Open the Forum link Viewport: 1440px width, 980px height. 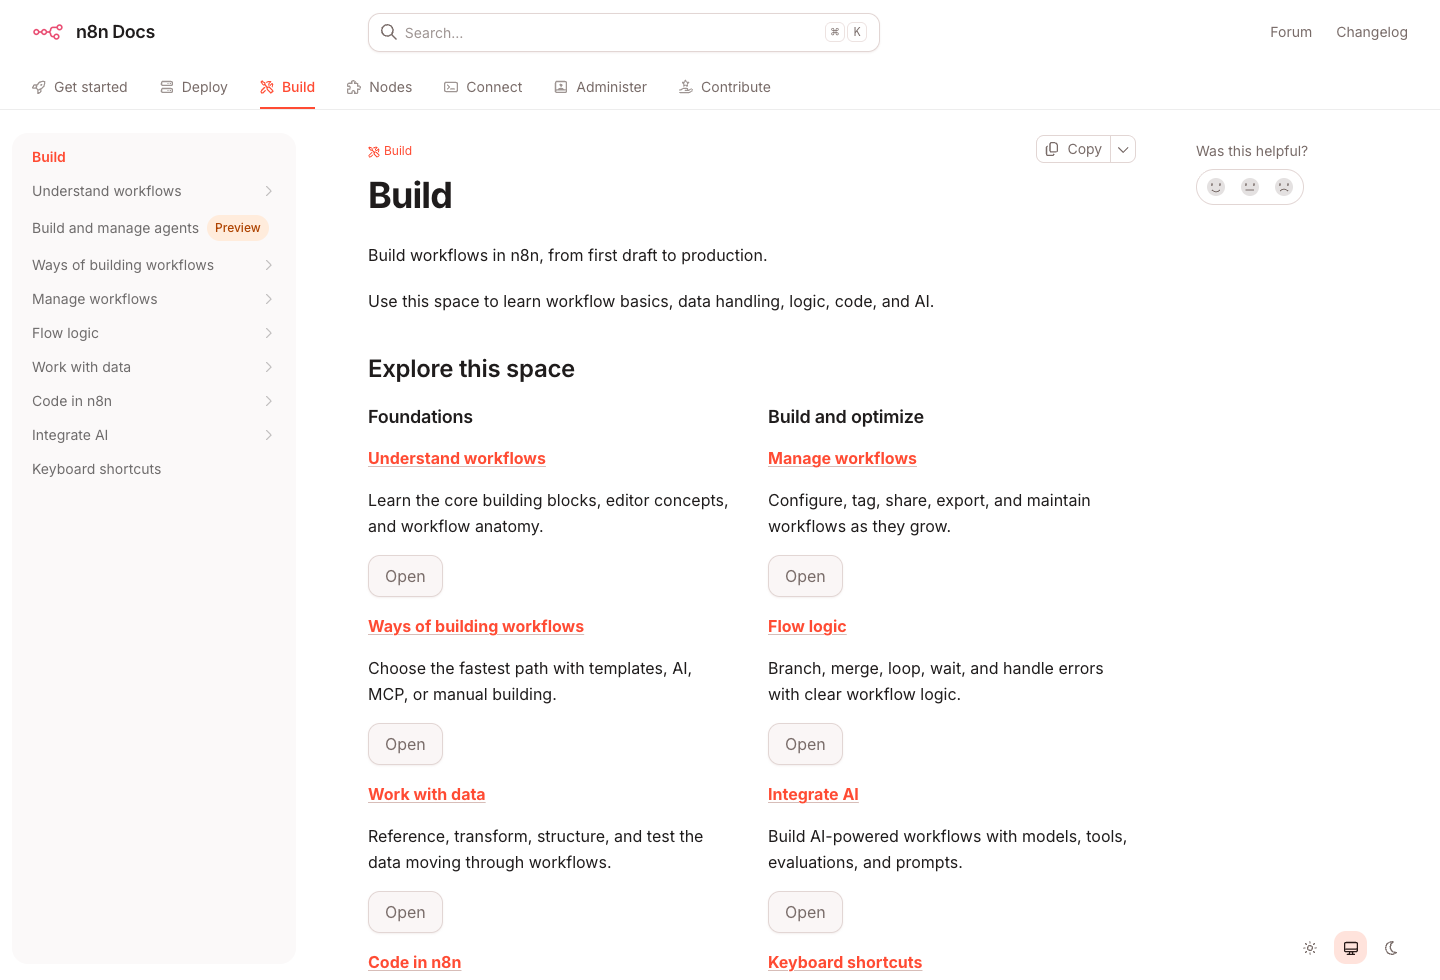pos(1291,32)
